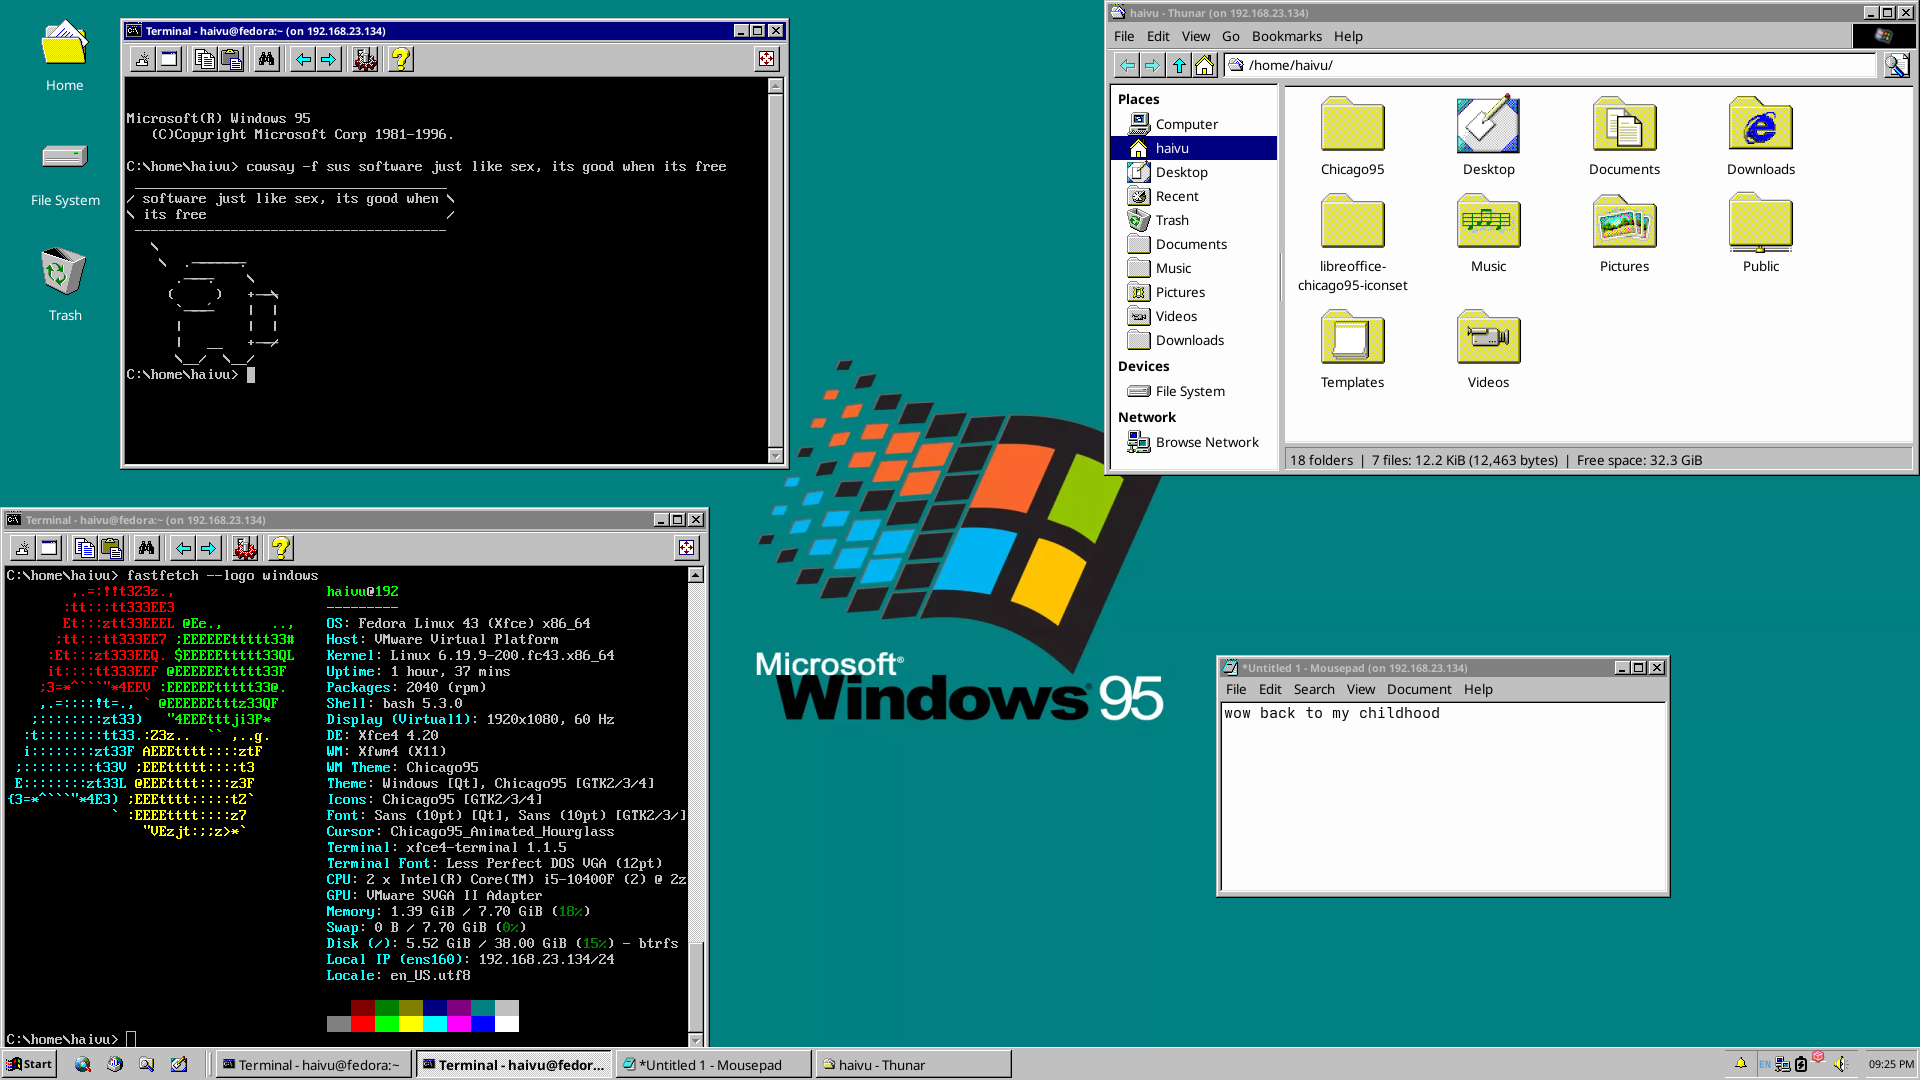This screenshot has width=1920, height=1080.
Task: Click the Help question mark icon in Terminal
Action: pos(401,59)
